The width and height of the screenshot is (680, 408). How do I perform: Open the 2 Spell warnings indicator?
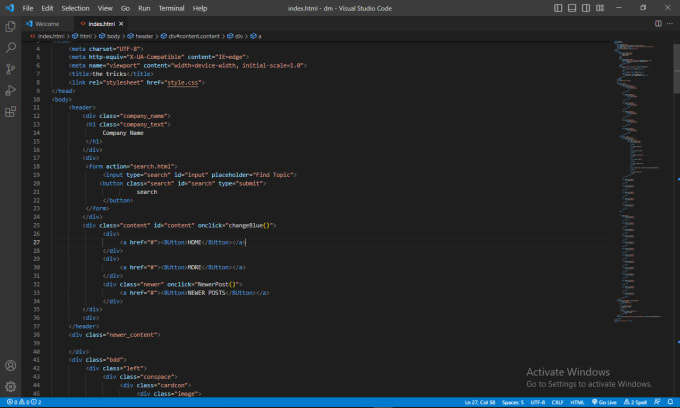pyautogui.click(x=635, y=402)
